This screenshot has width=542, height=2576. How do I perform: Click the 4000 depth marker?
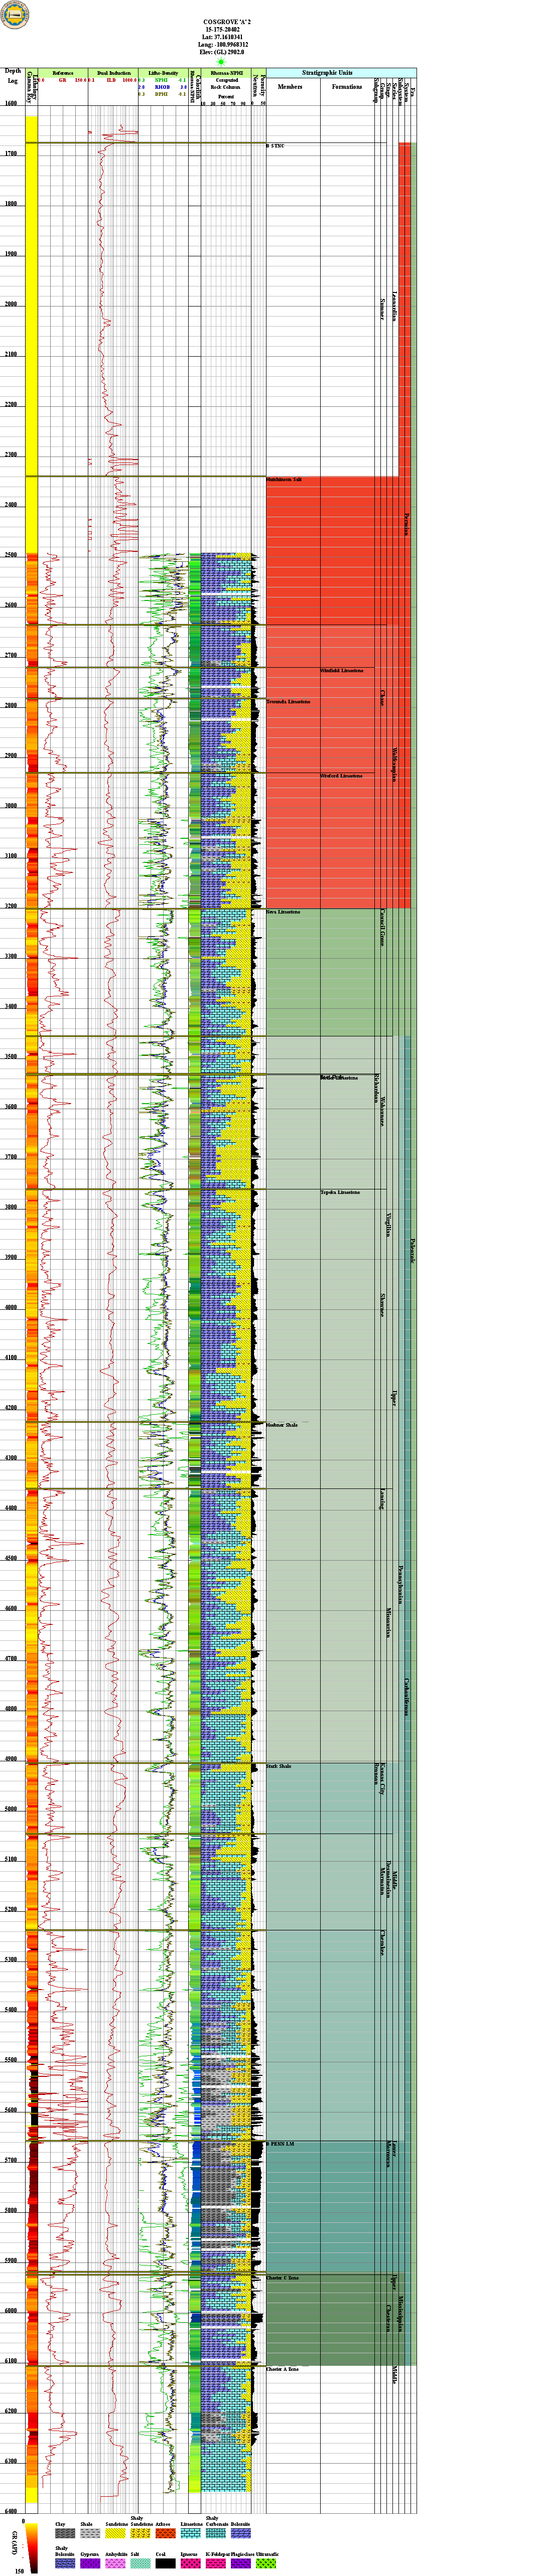[x=10, y=1307]
